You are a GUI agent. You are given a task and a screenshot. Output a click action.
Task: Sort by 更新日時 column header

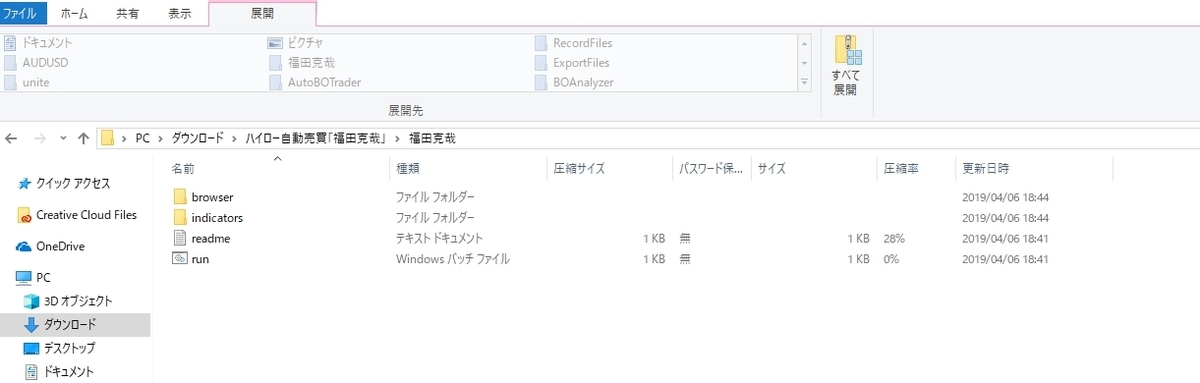[985, 169]
